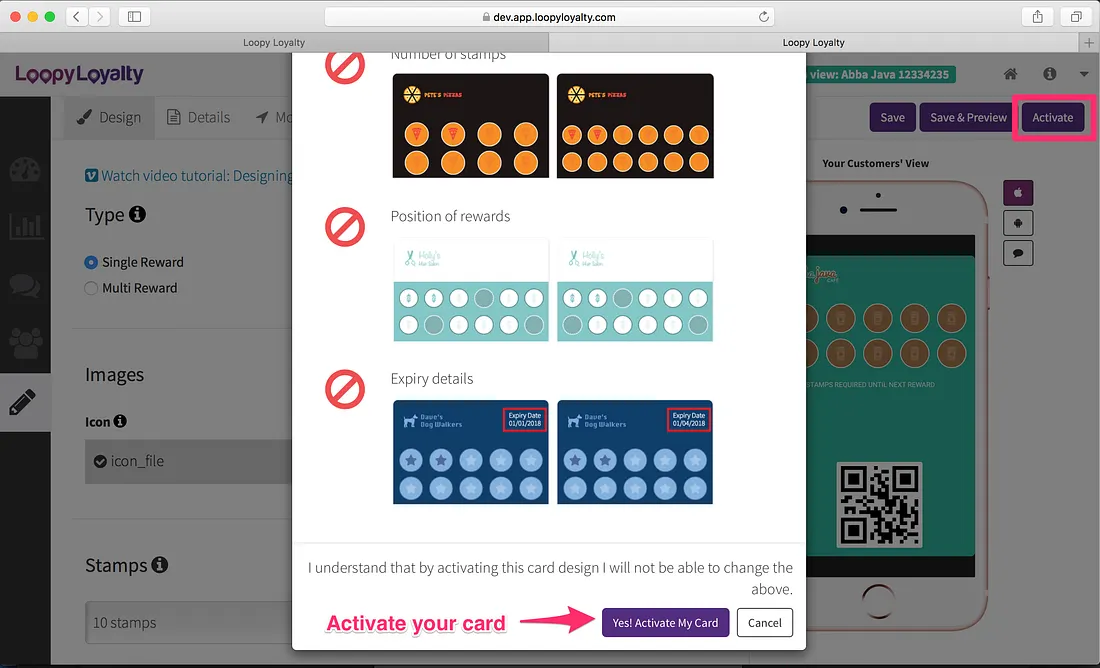The width and height of the screenshot is (1100, 668).
Task: Cancel the activation dialog
Action: (x=765, y=622)
